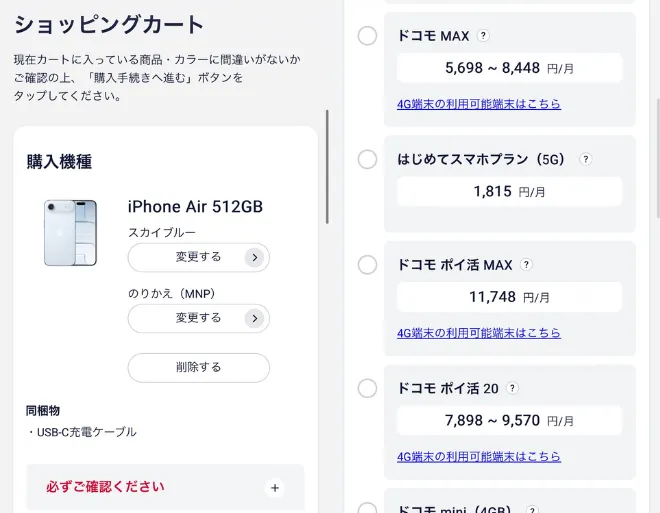Choose the ドコモ ポイ活 MAX radio button
The width and height of the screenshot is (660, 513).
coord(367,265)
